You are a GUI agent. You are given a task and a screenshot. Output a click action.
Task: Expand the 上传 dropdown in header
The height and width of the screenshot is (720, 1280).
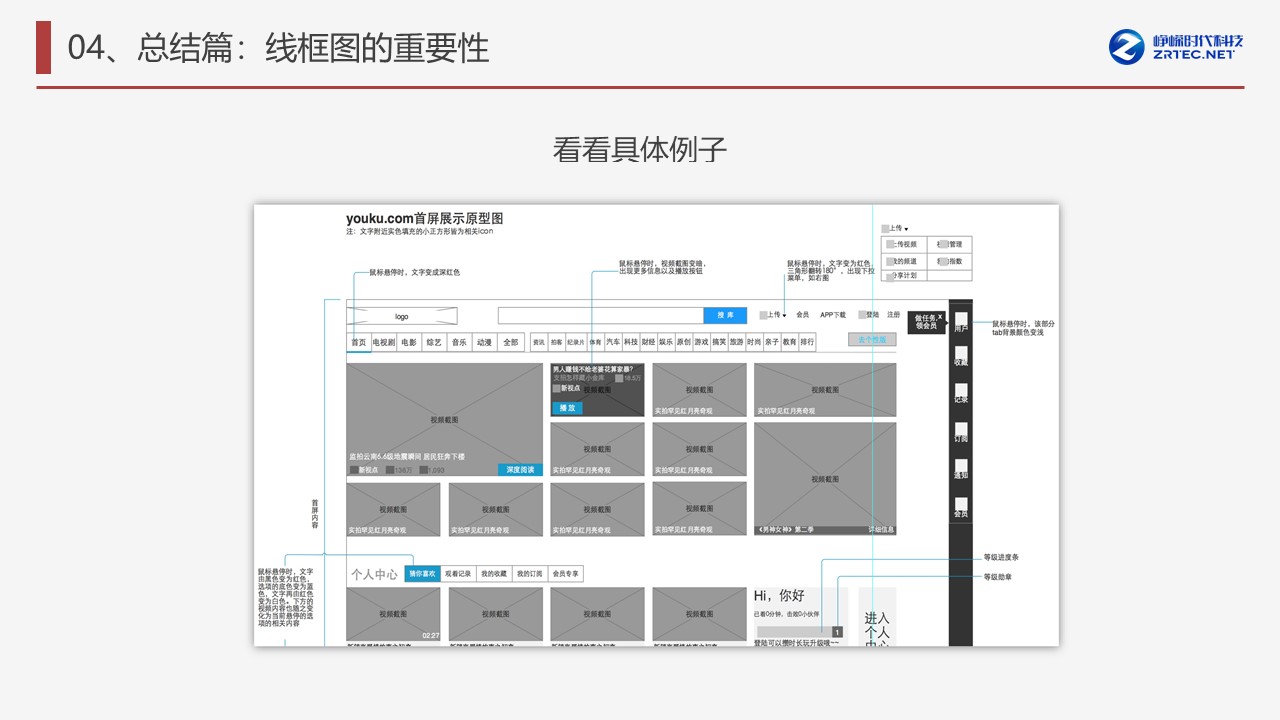point(775,315)
